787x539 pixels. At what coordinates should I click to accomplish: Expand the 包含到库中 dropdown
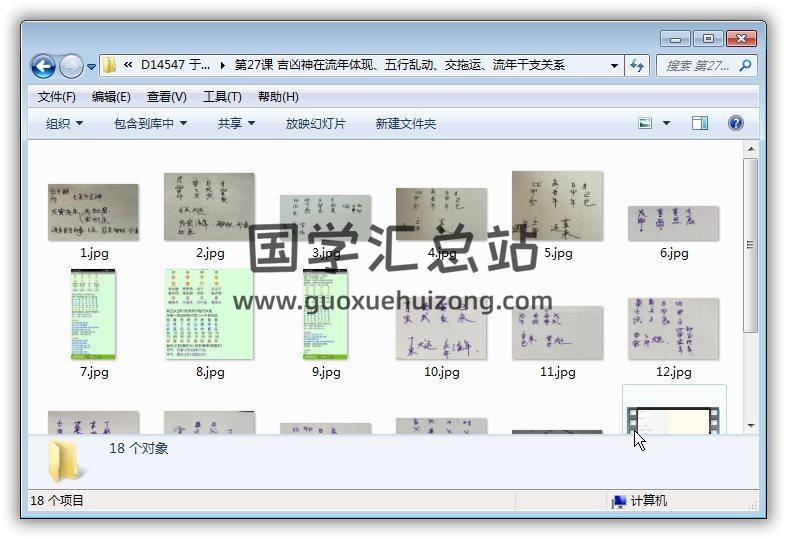click(149, 123)
